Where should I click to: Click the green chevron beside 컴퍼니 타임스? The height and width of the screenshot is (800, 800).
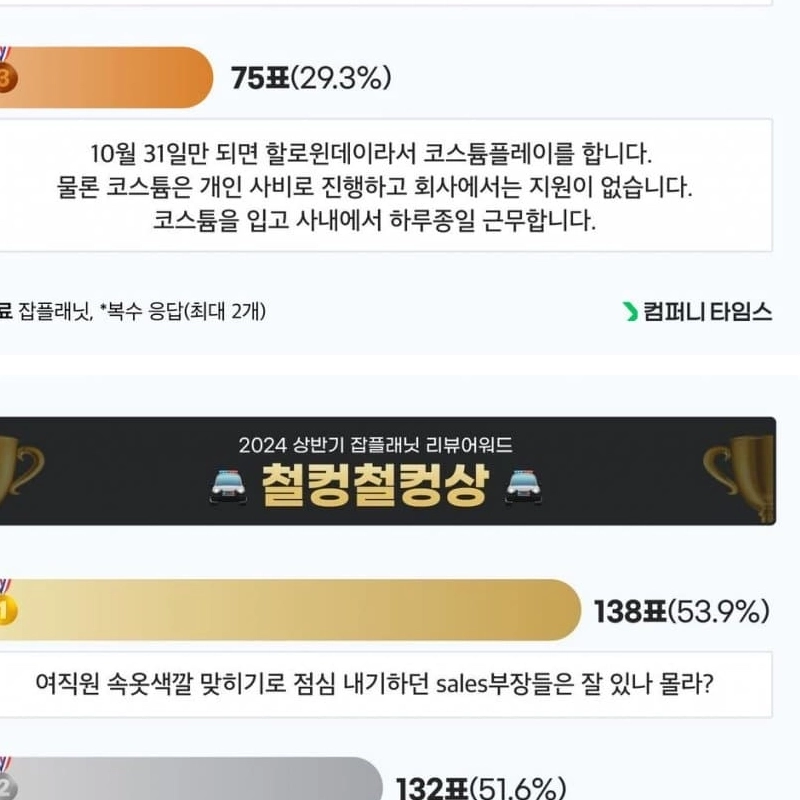click(x=630, y=312)
